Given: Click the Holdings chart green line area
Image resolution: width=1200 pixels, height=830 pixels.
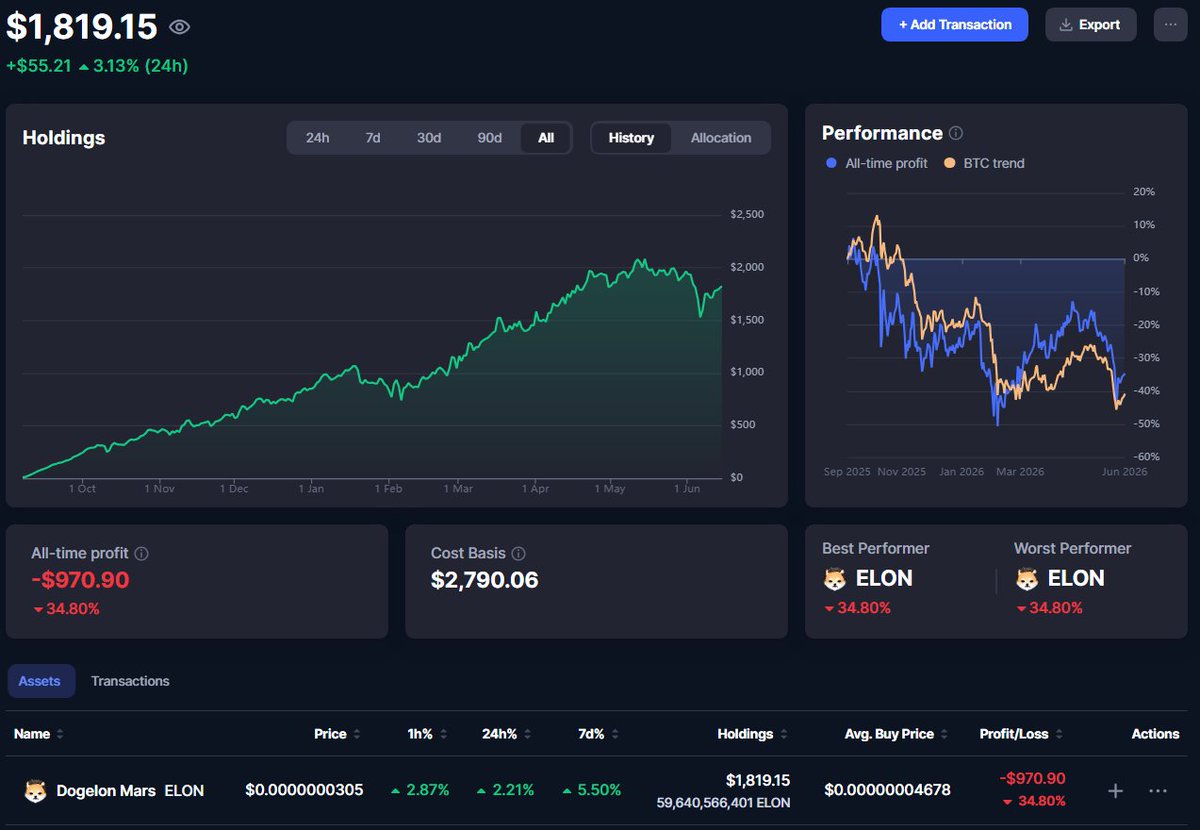Looking at the screenshot, I should pyautogui.click(x=371, y=370).
